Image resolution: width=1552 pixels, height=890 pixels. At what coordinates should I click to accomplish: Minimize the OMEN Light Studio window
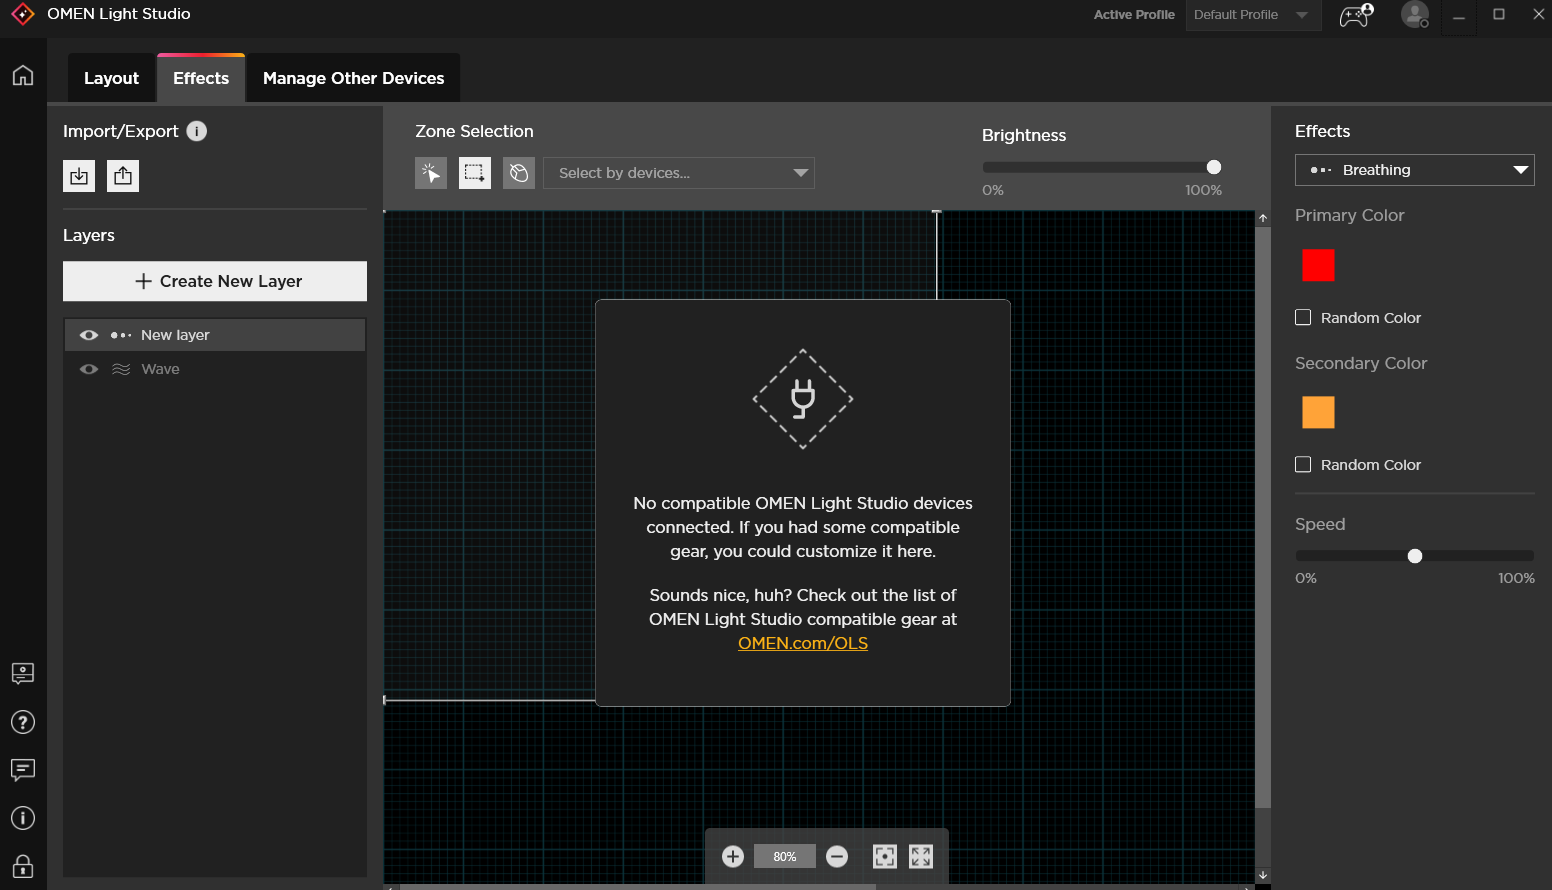pos(1459,15)
